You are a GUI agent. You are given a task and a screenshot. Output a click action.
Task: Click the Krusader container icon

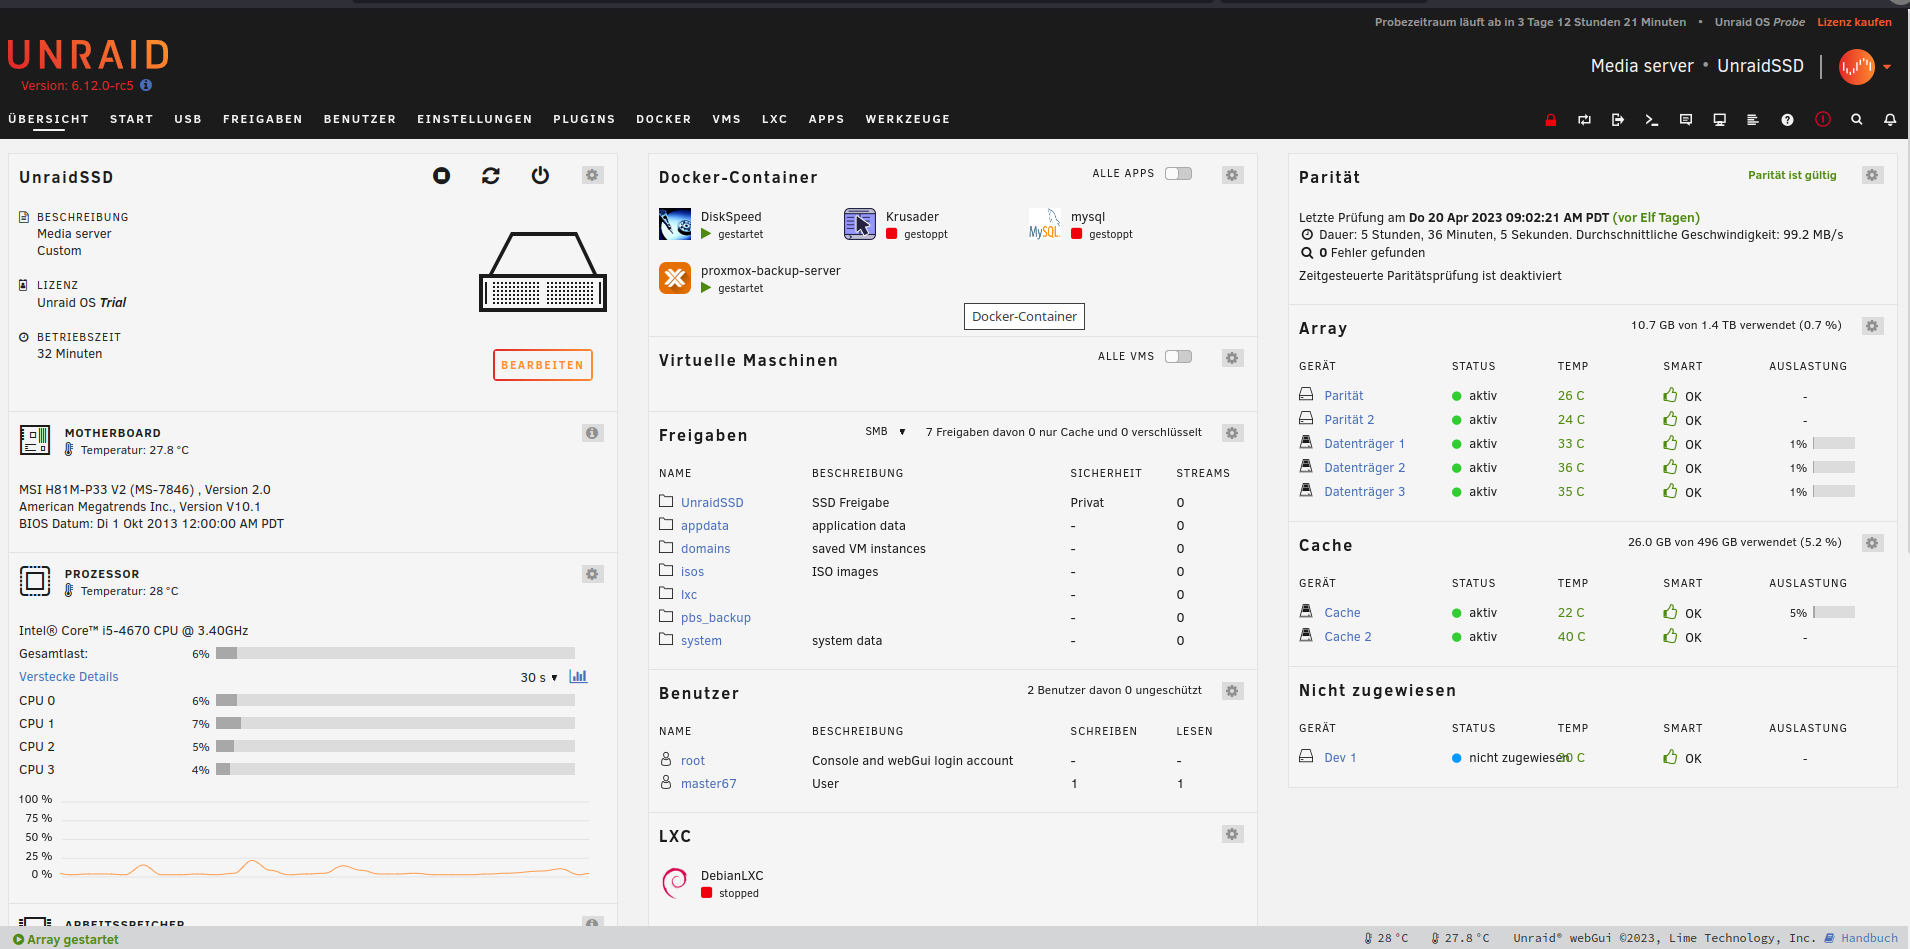coord(860,224)
